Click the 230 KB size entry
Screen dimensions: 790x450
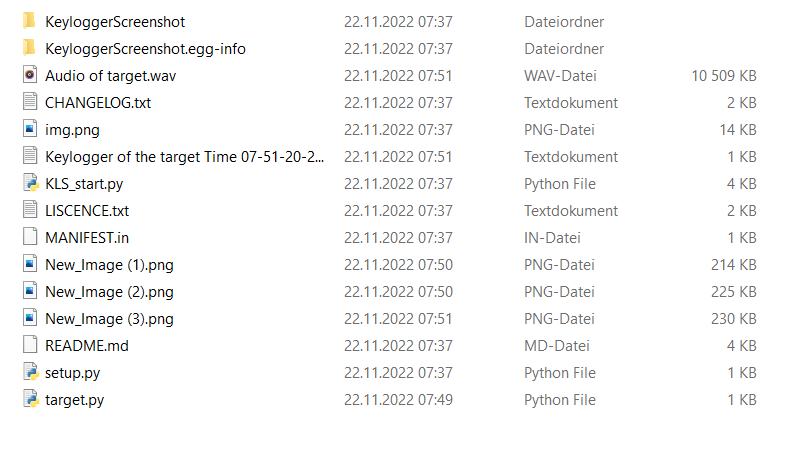point(734,319)
